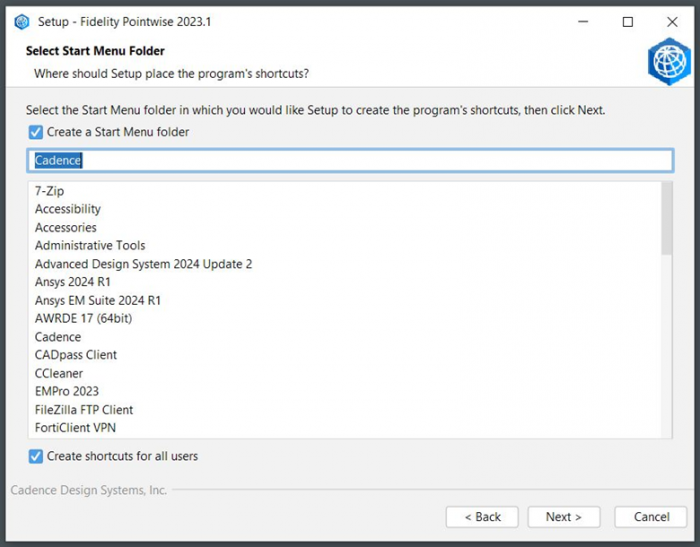Image resolution: width=700 pixels, height=547 pixels.
Task: Select FileZilla FTP Client folder
Action: [x=84, y=410]
